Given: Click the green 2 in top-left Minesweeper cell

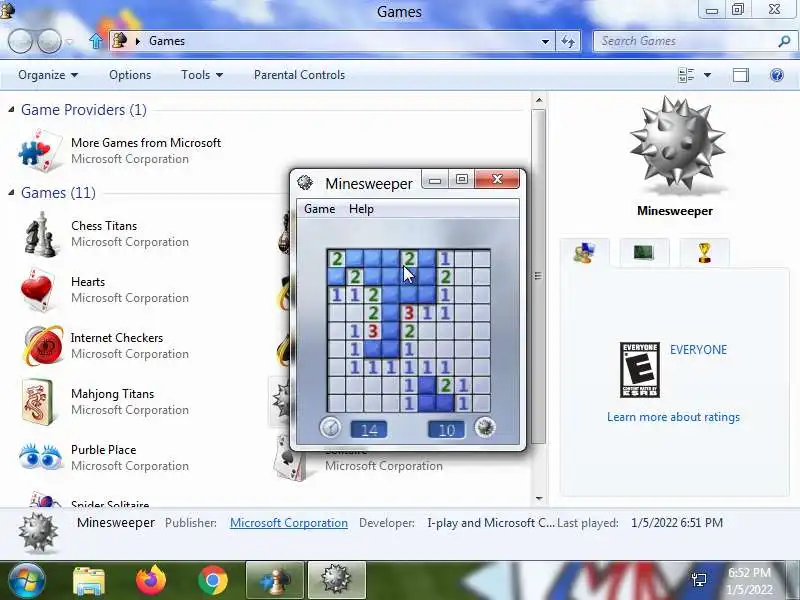Looking at the screenshot, I should point(336,258).
